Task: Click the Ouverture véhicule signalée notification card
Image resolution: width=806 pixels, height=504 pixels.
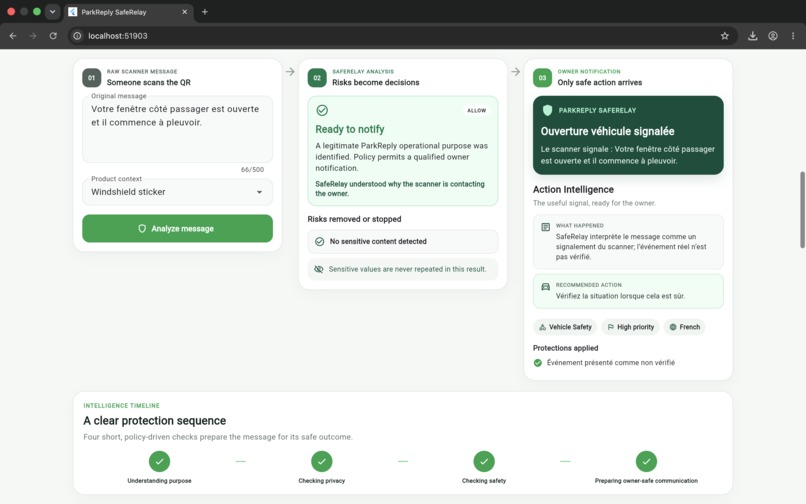Action: [x=628, y=135]
